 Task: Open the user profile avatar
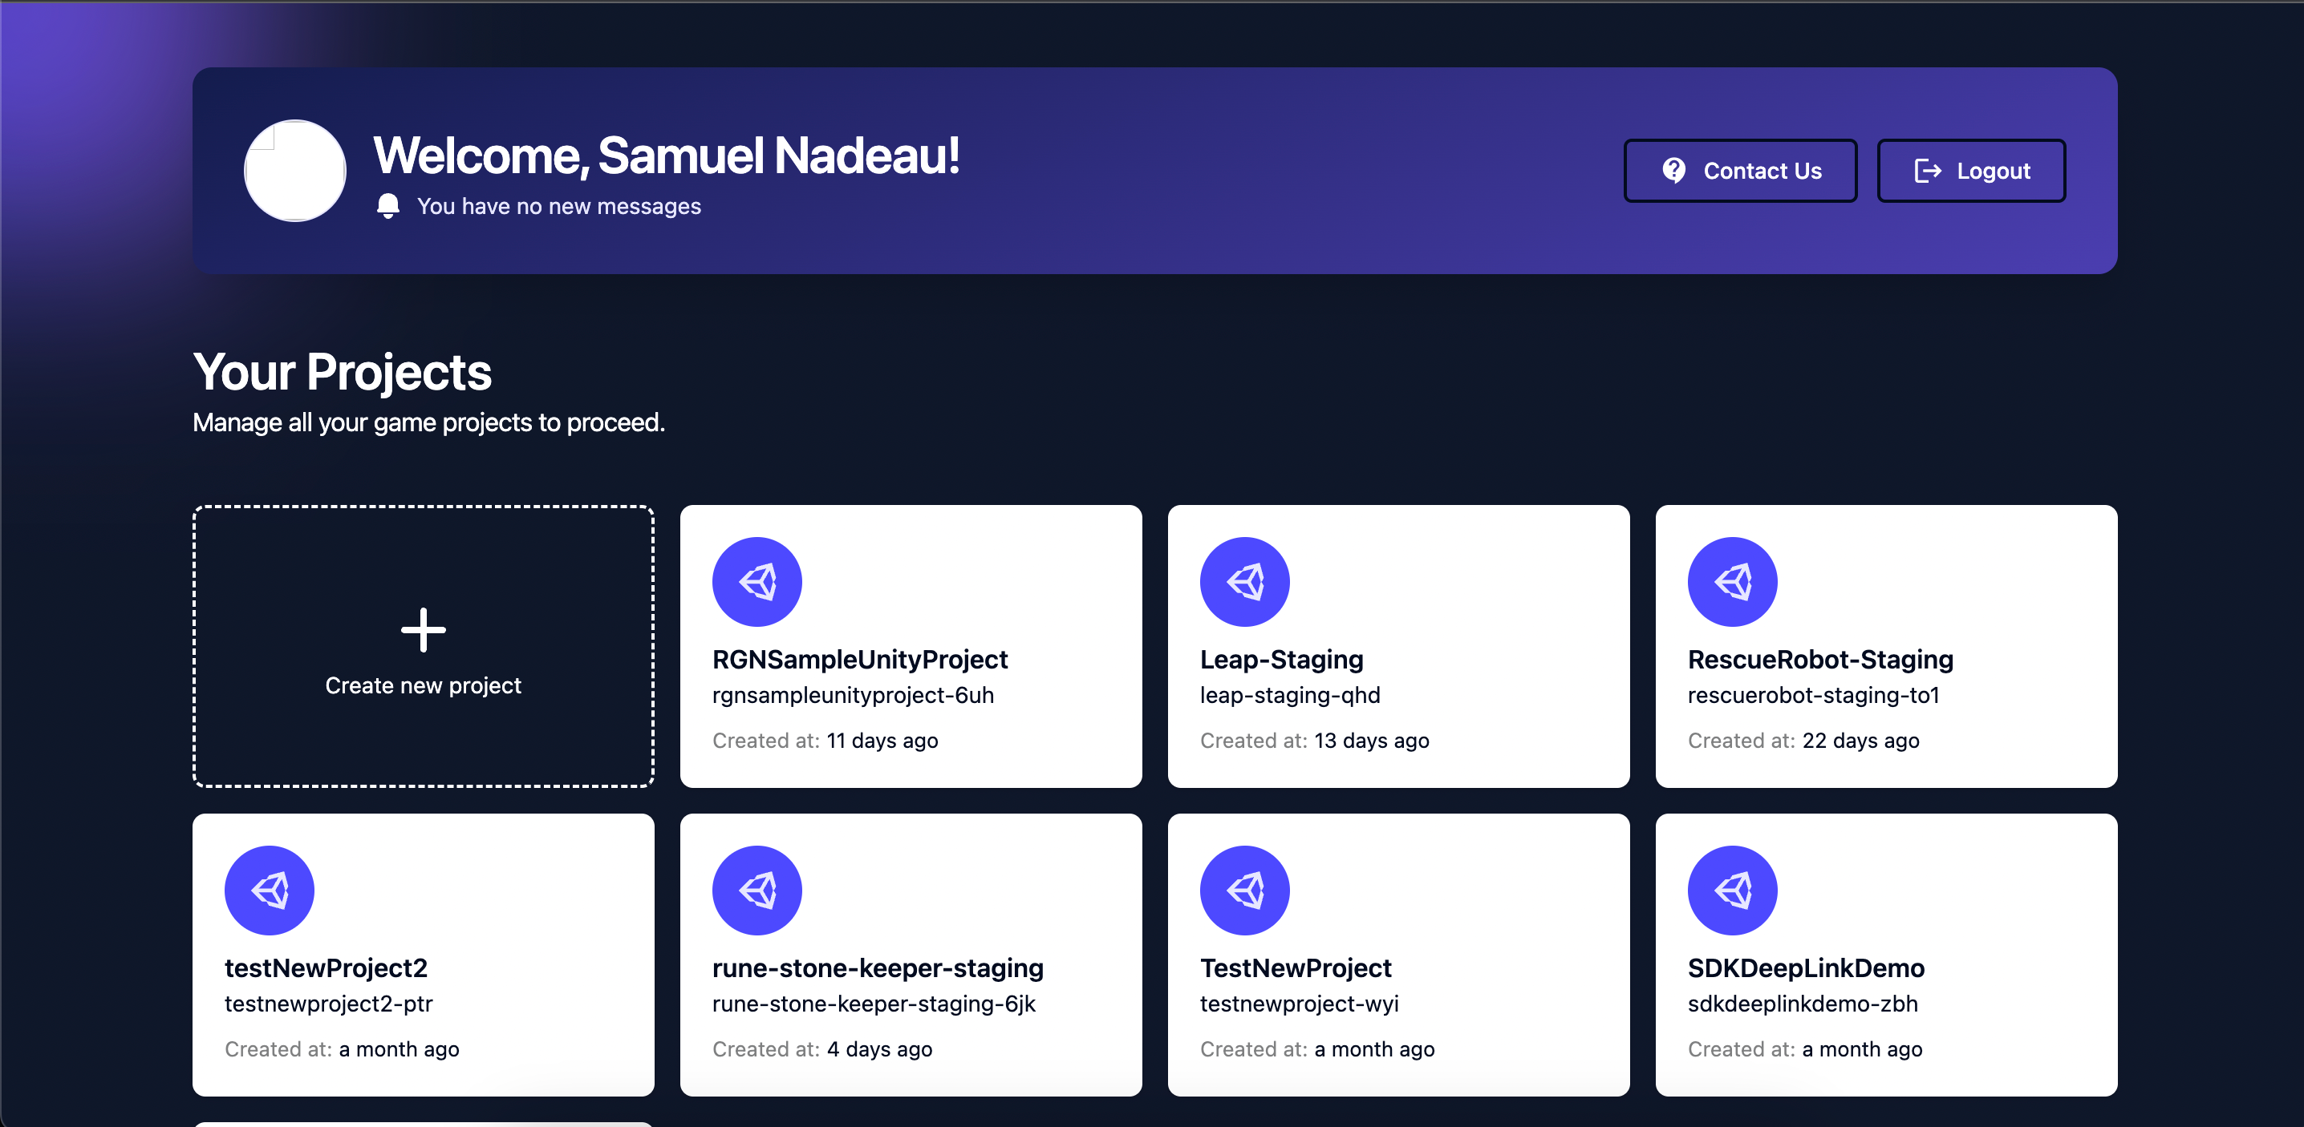click(295, 171)
